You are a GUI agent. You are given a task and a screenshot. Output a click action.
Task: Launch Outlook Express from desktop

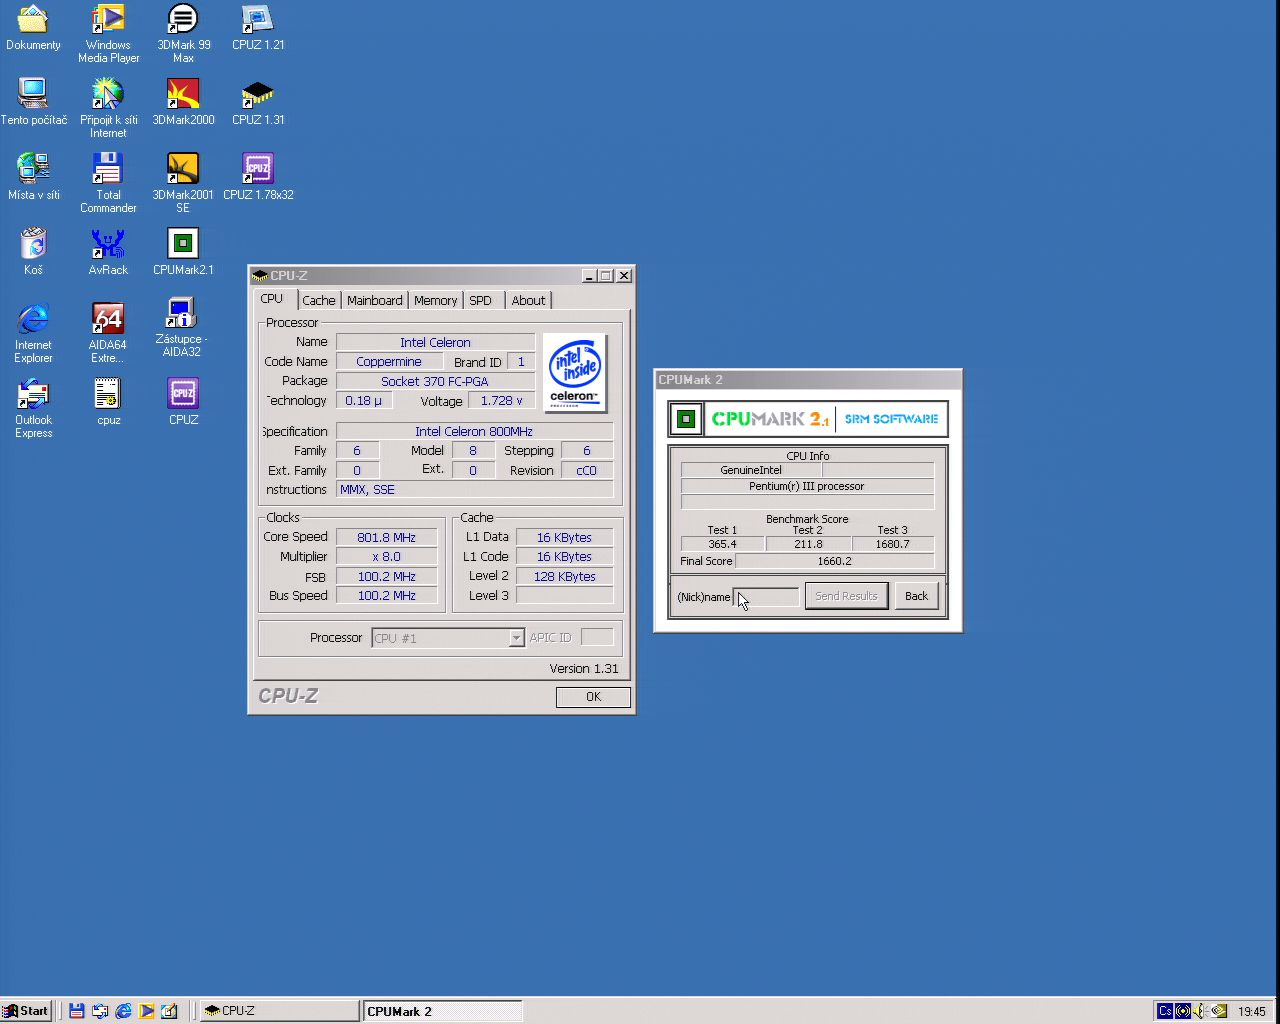click(x=33, y=408)
